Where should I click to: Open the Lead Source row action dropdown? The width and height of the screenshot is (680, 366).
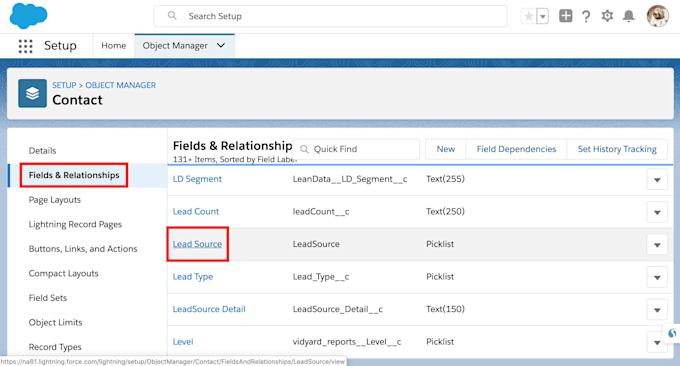point(657,245)
